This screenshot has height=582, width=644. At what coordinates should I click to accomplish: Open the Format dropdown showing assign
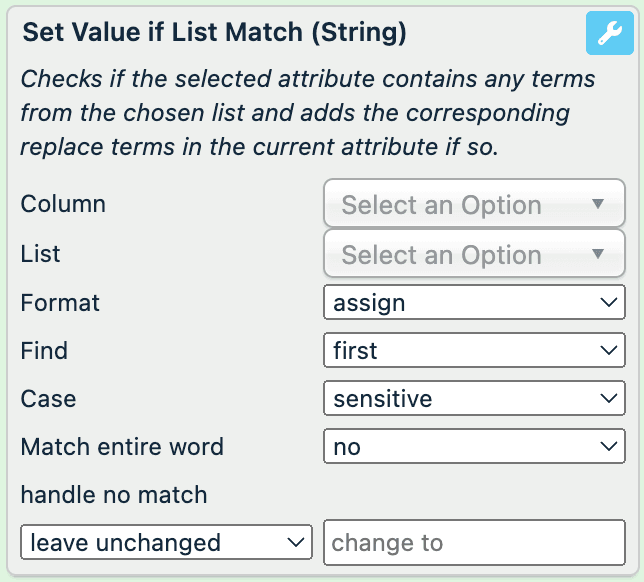[x=474, y=302]
